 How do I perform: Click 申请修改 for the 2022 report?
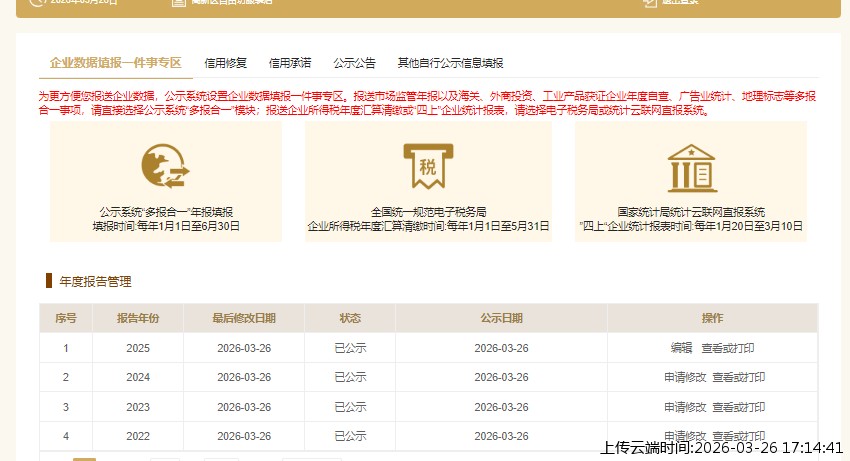pyautogui.click(x=685, y=436)
